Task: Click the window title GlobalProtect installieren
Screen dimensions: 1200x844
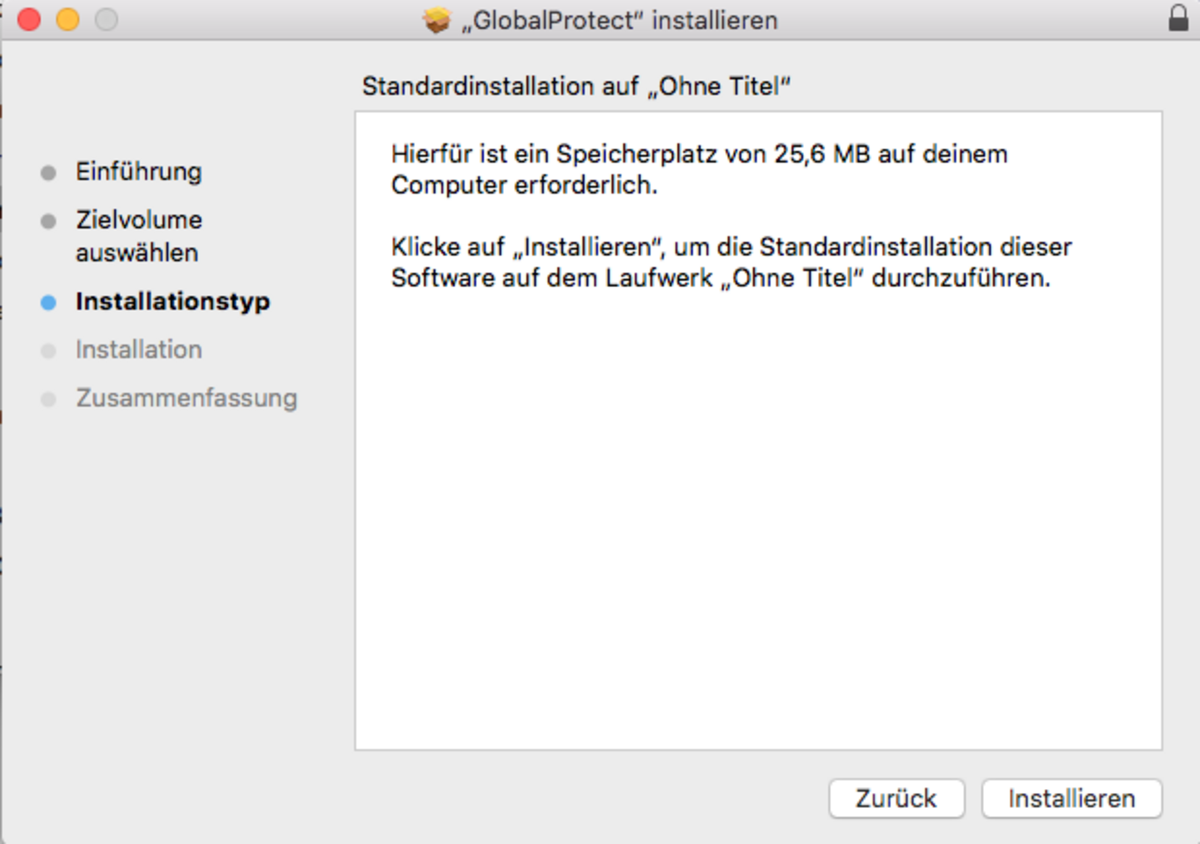Action: click(618, 20)
